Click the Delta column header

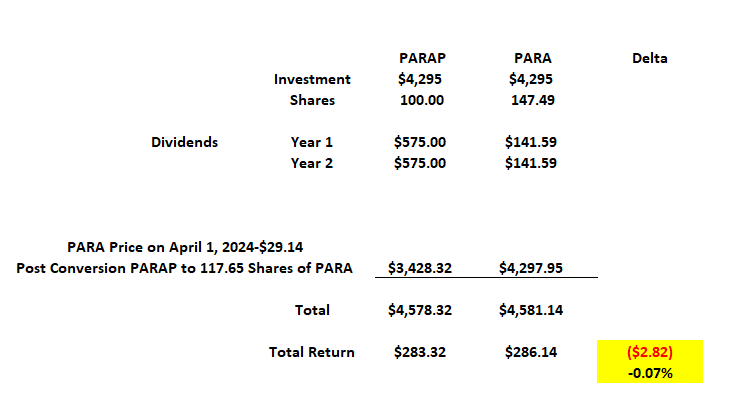(x=649, y=58)
